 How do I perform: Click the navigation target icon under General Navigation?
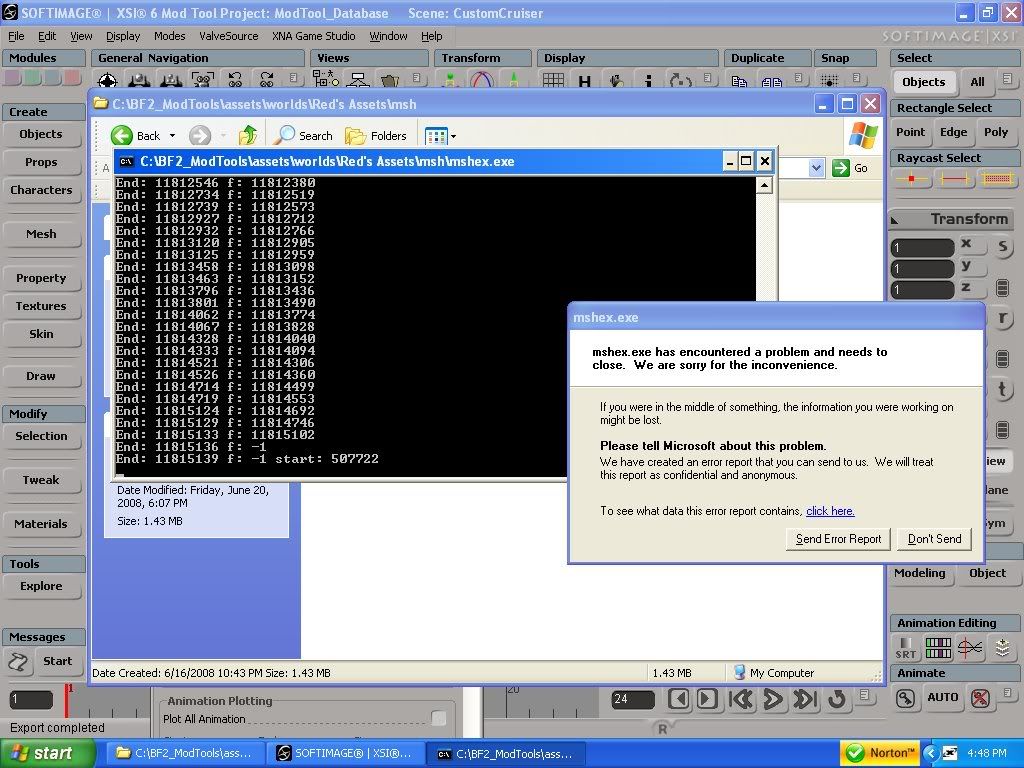tap(107, 81)
